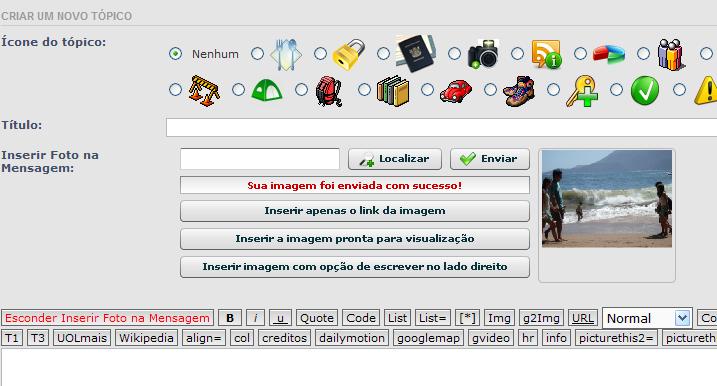Click the creditos tag button
This screenshot has width=717, height=386.
coord(284,338)
